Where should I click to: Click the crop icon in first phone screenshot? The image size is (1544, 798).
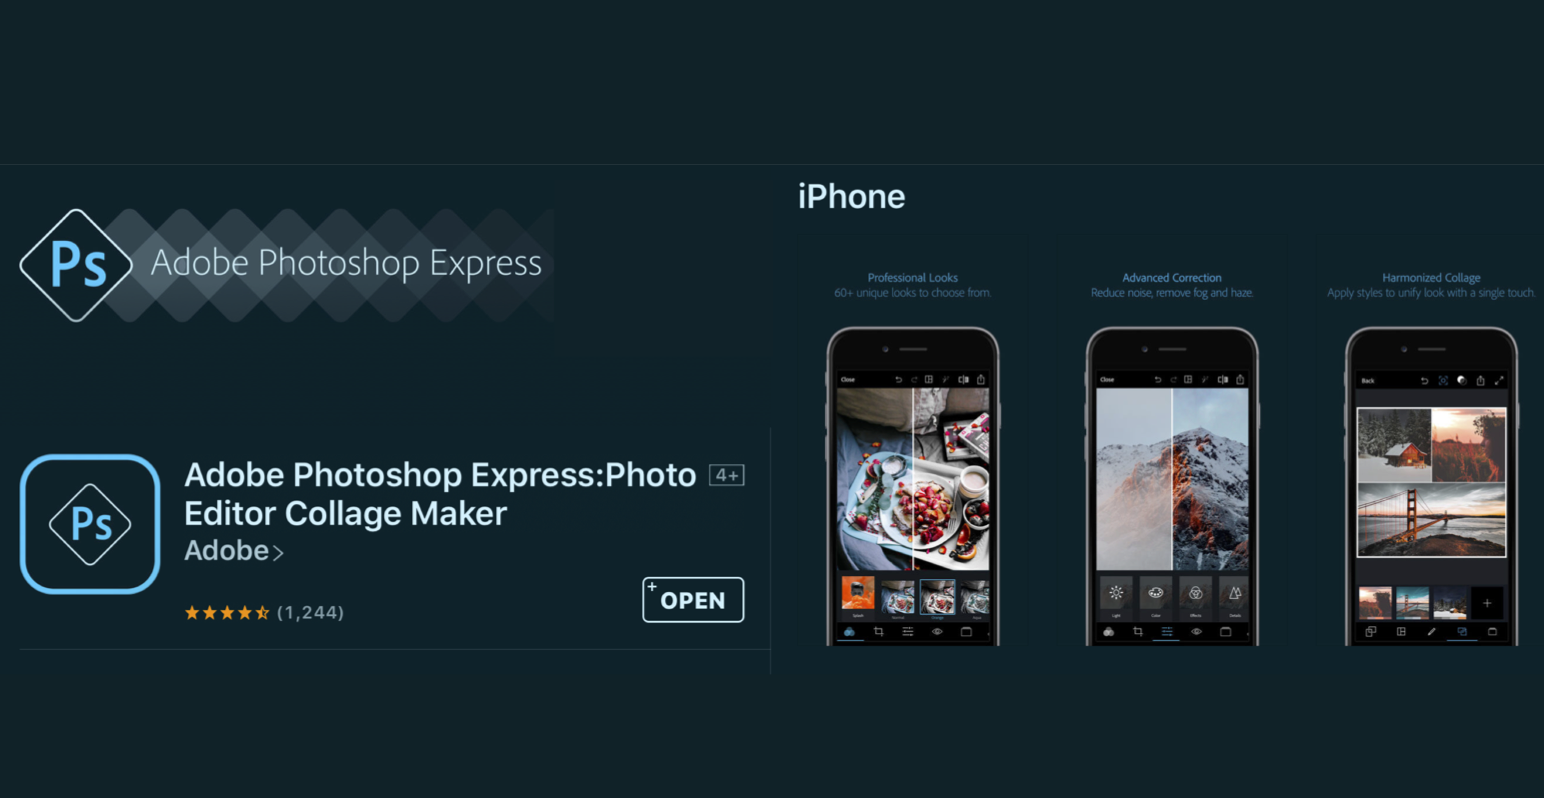click(x=878, y=632)
